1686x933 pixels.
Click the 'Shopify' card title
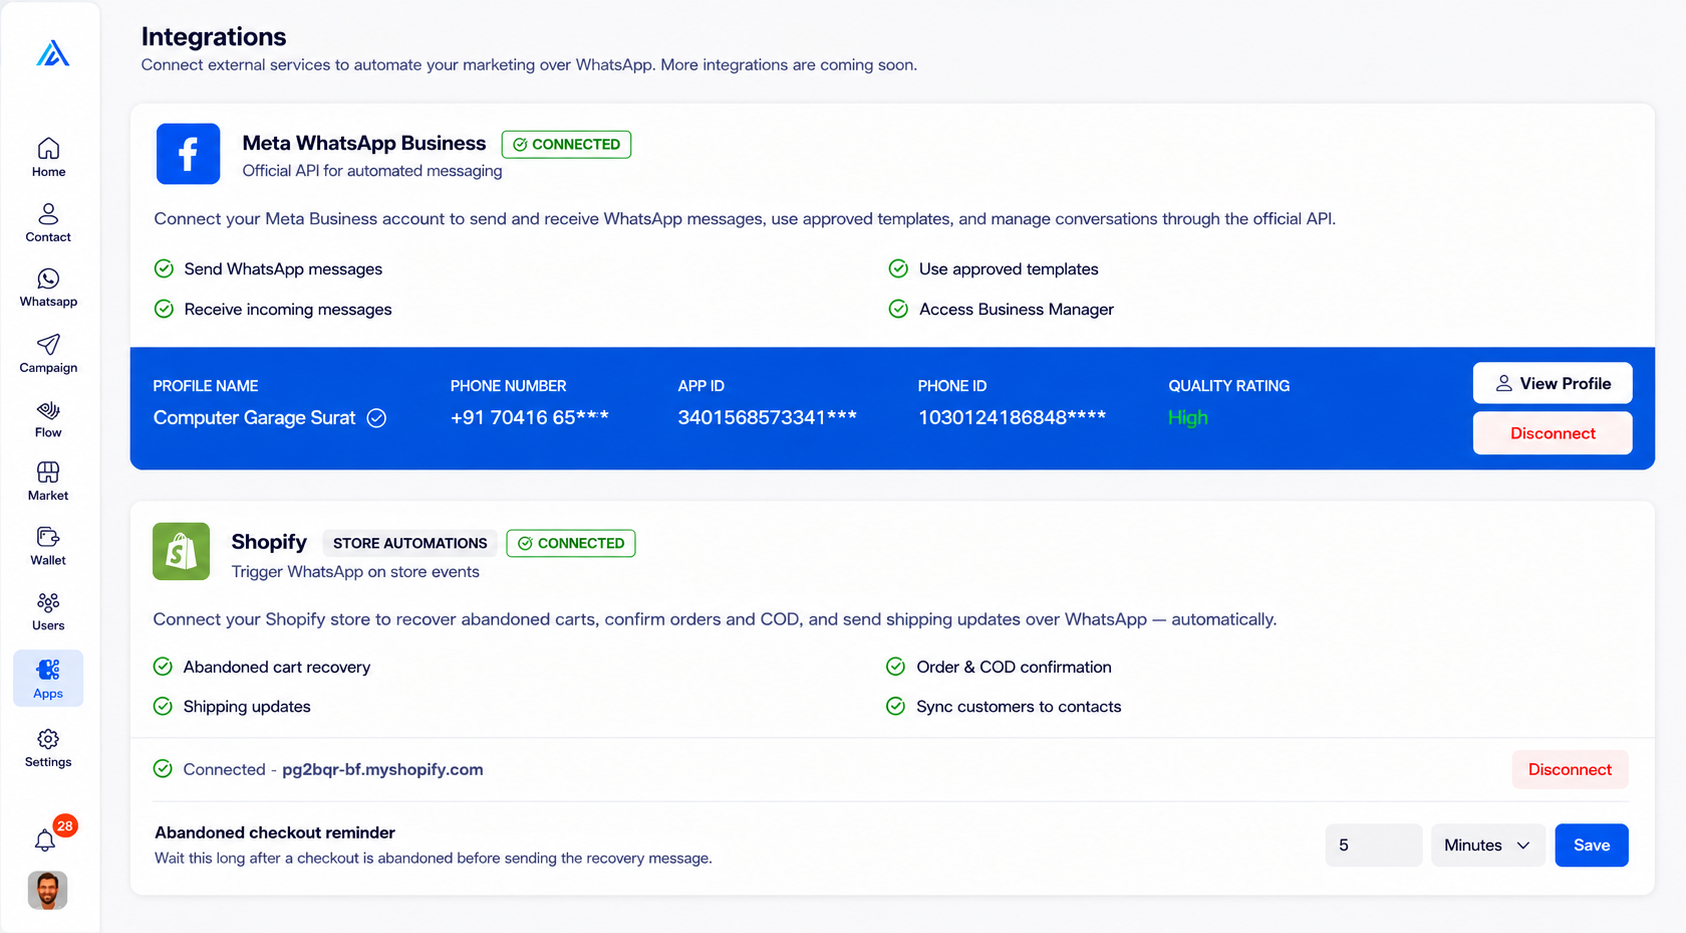(269, 542)
